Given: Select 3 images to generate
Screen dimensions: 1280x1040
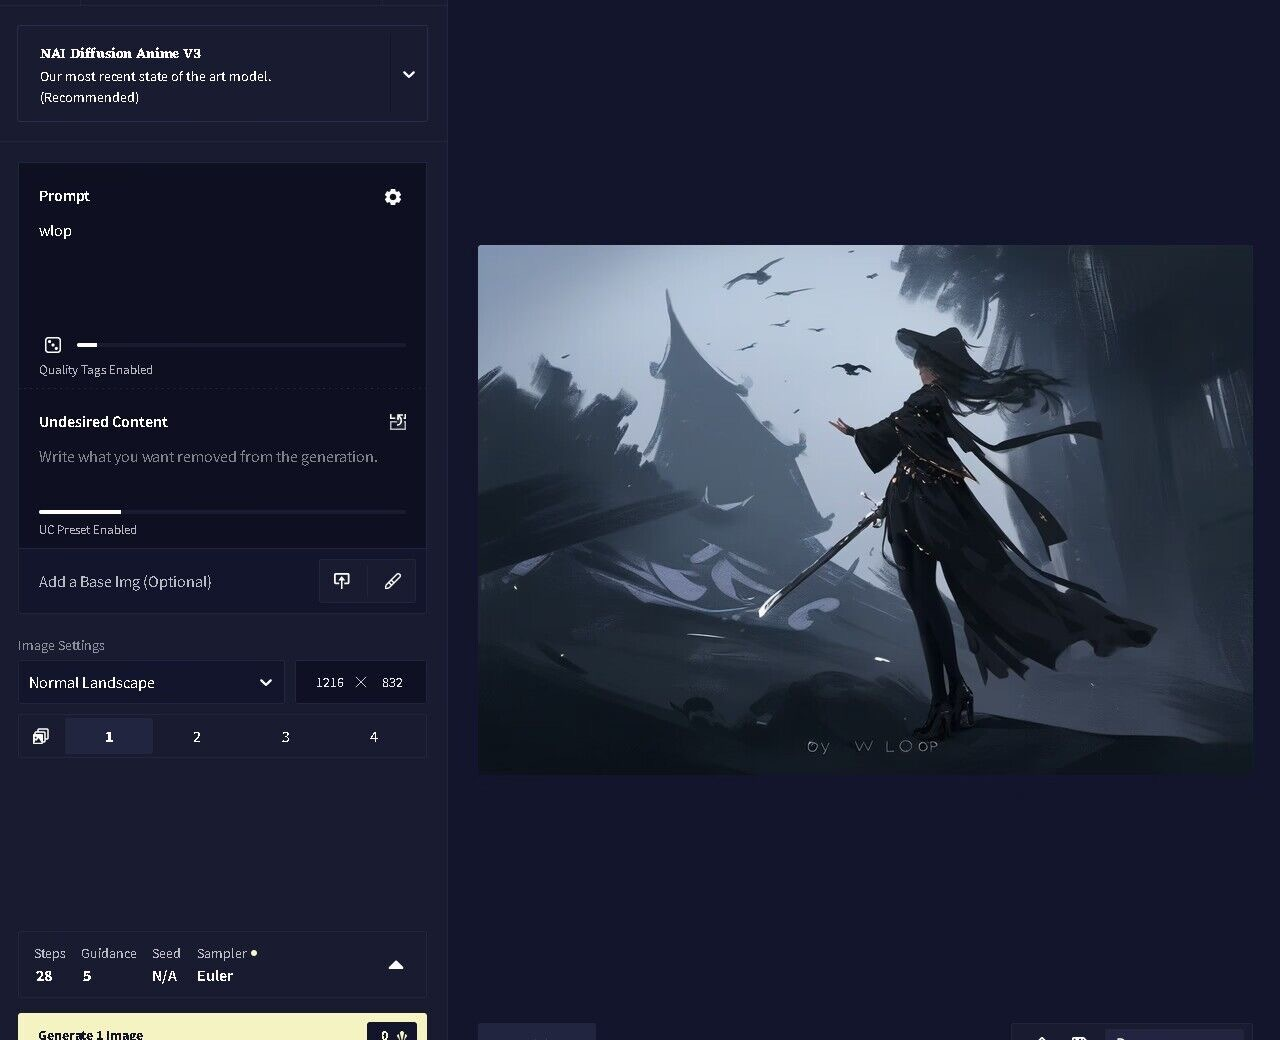Looking at the screenshot, I should [x=285, y=736].
